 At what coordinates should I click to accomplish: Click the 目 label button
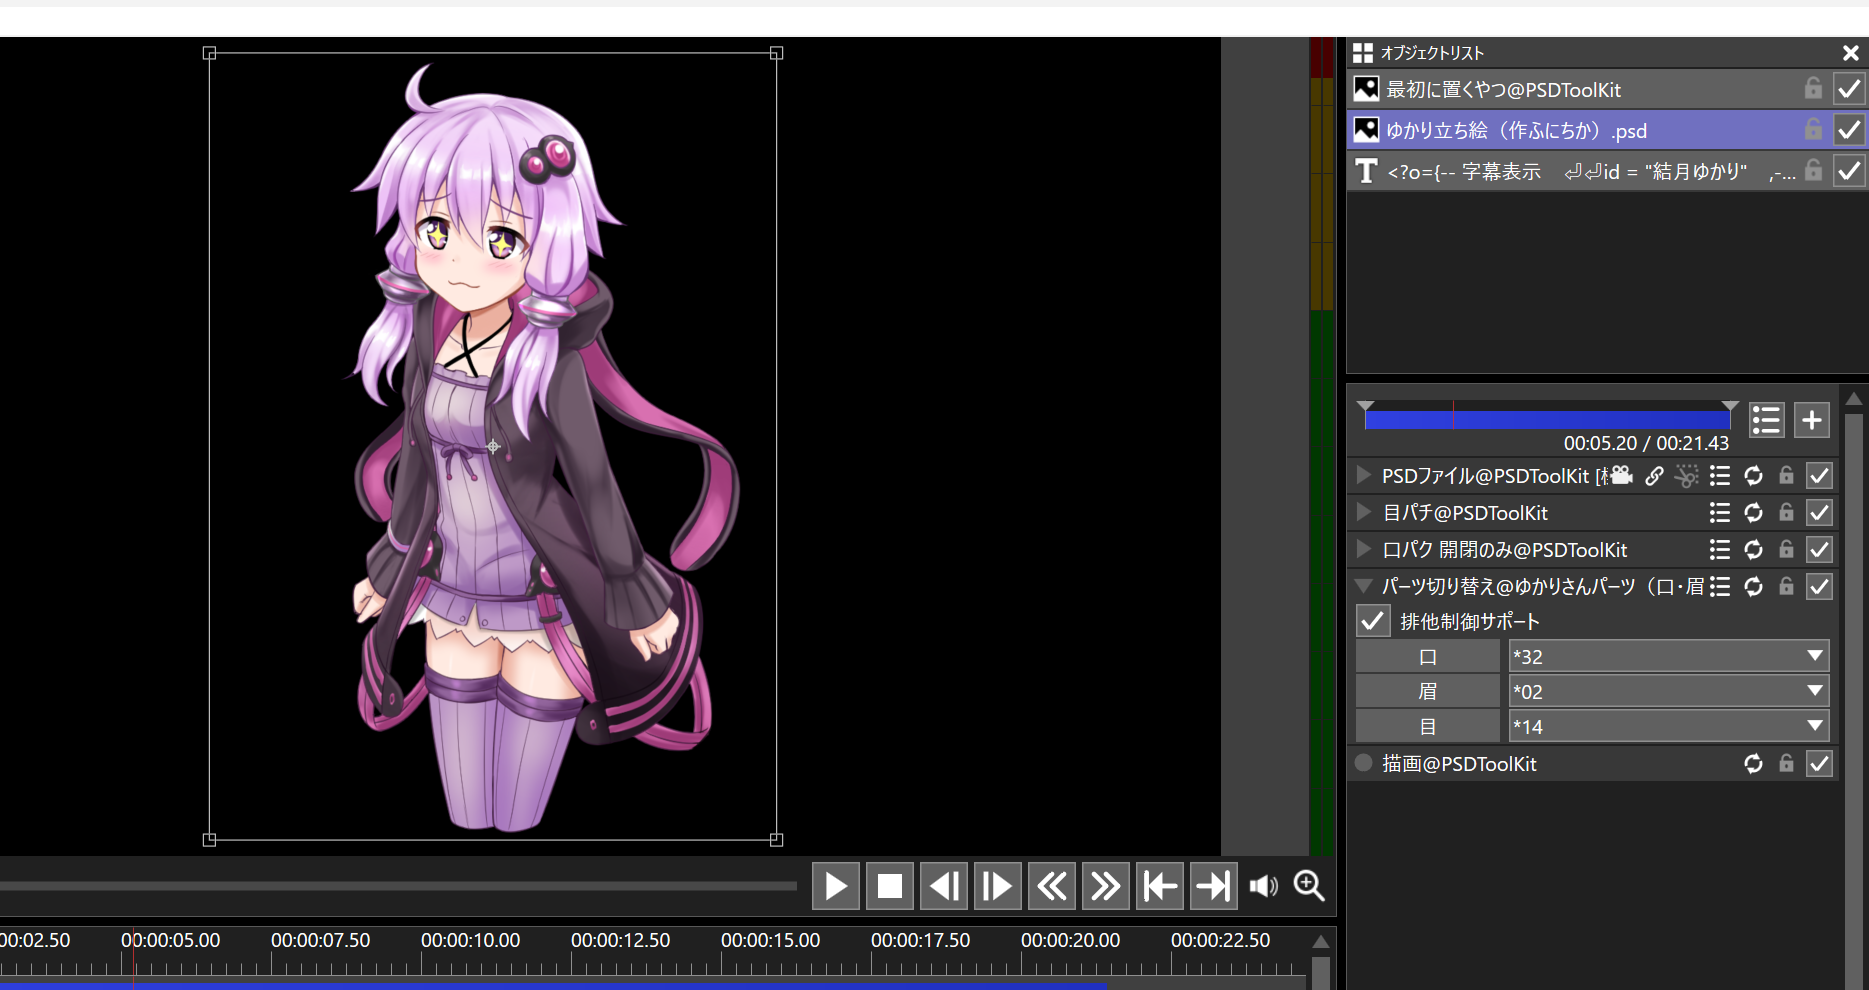(x=1427, y=727)
